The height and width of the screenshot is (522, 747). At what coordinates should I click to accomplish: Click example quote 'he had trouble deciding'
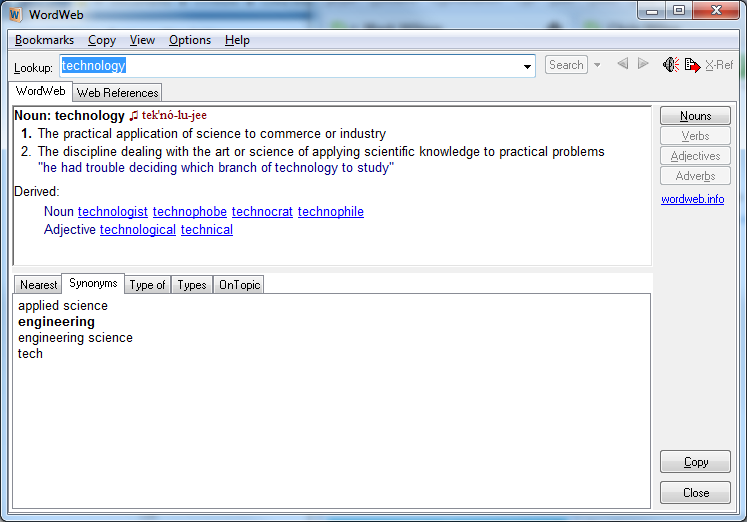(216, 168)
